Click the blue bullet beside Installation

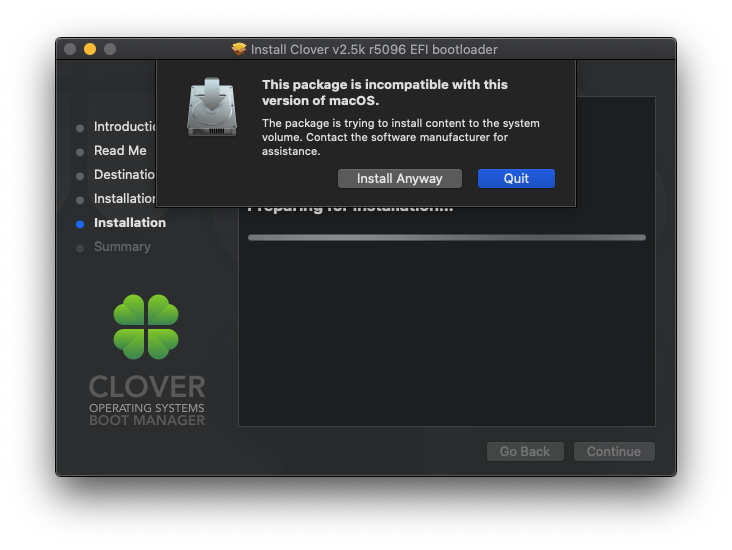click(x=80, y=224)
